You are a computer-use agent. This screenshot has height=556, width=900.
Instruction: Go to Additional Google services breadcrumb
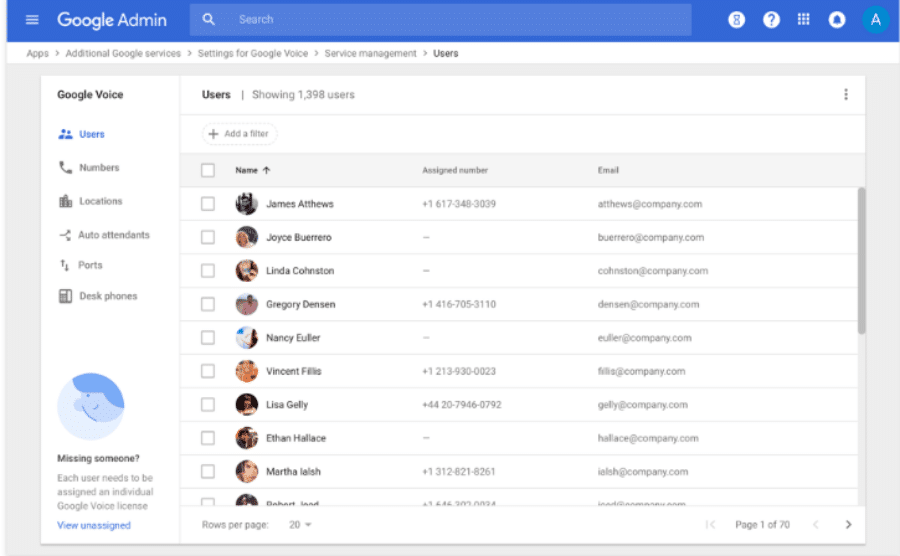123,53
